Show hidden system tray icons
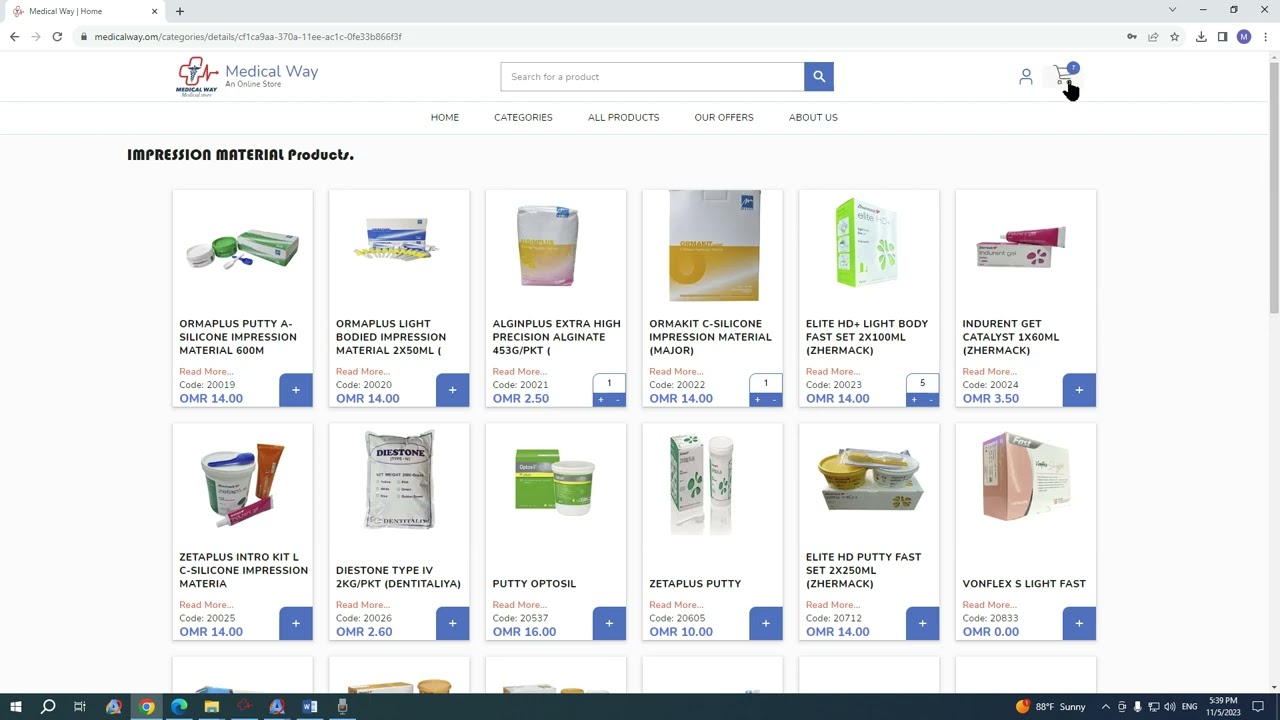 tap(1105, 706)
